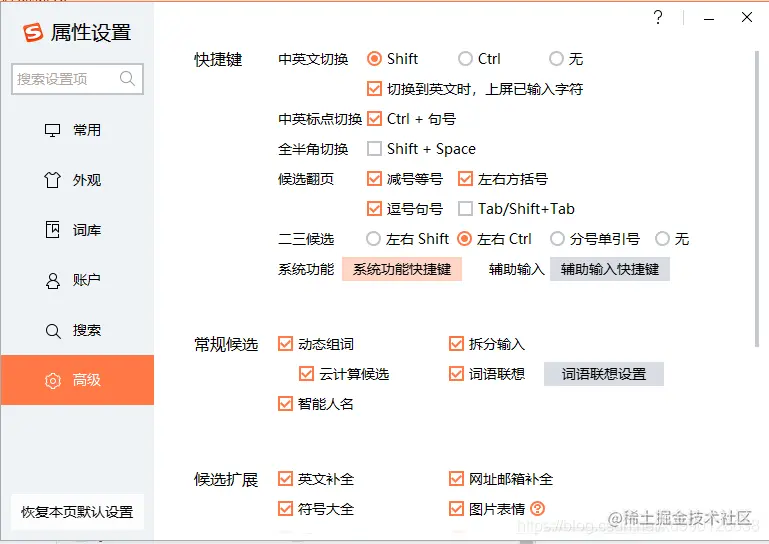
Task: Enable Tab/Shift+Tab page turning
Action: [x=465, y=209]
